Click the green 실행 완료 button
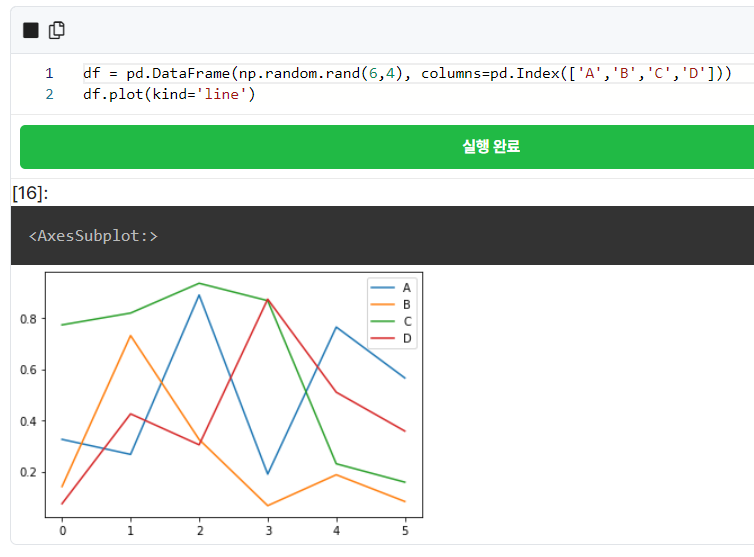Viewport: 754px width, 557px height. pyautogui.click(x=387, y=147)
